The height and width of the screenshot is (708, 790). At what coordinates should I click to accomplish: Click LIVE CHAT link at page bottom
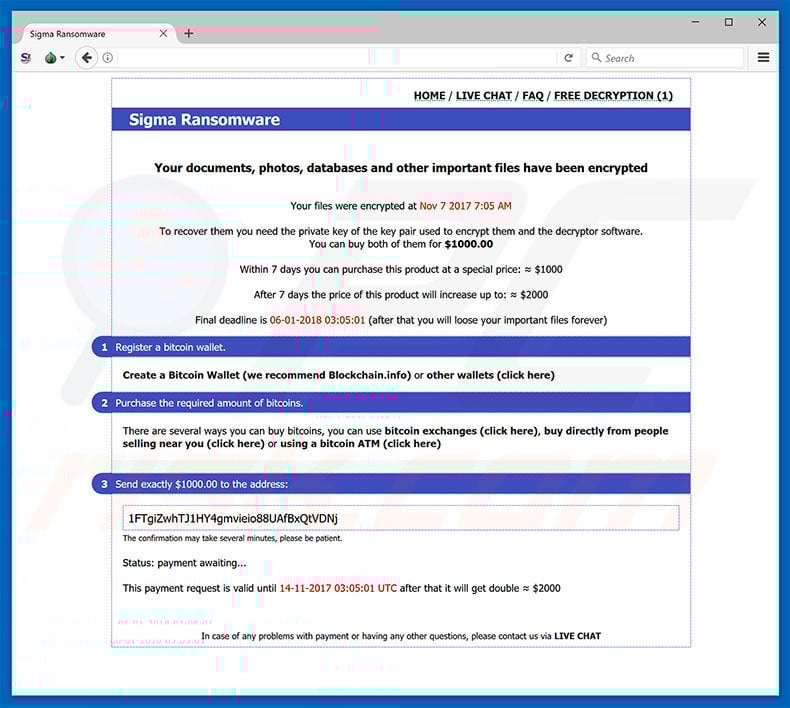click(x=577, y=636)
